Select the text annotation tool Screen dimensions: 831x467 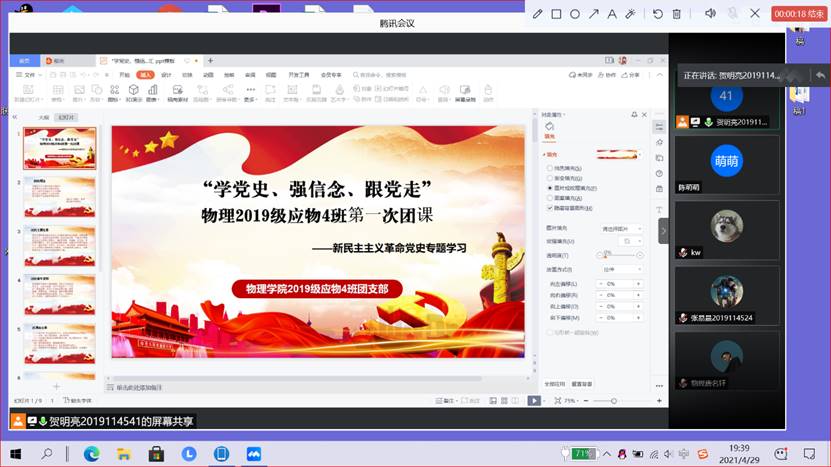pyautogui.click(x=612, y=14)
